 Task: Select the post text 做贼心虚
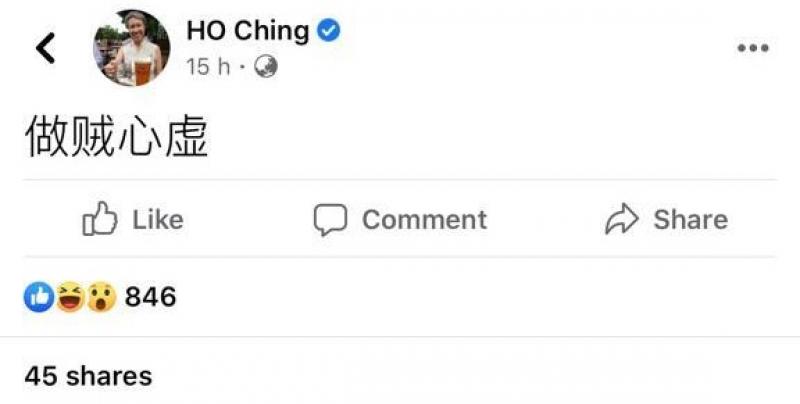click(116, 138)
